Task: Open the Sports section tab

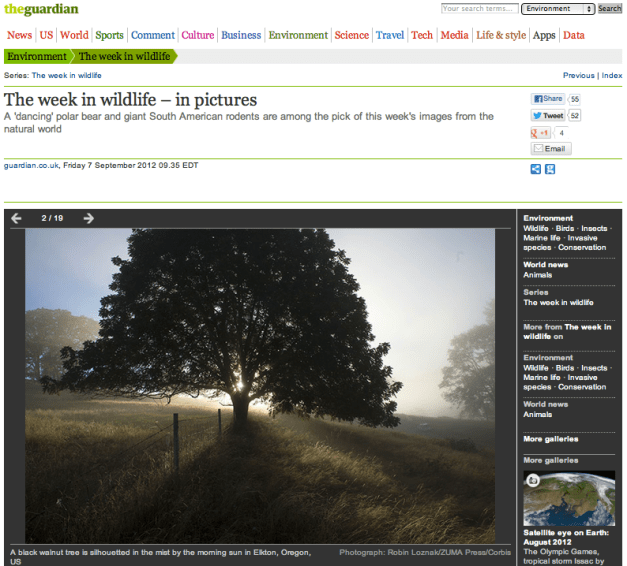Action: (x=109, y=35)
